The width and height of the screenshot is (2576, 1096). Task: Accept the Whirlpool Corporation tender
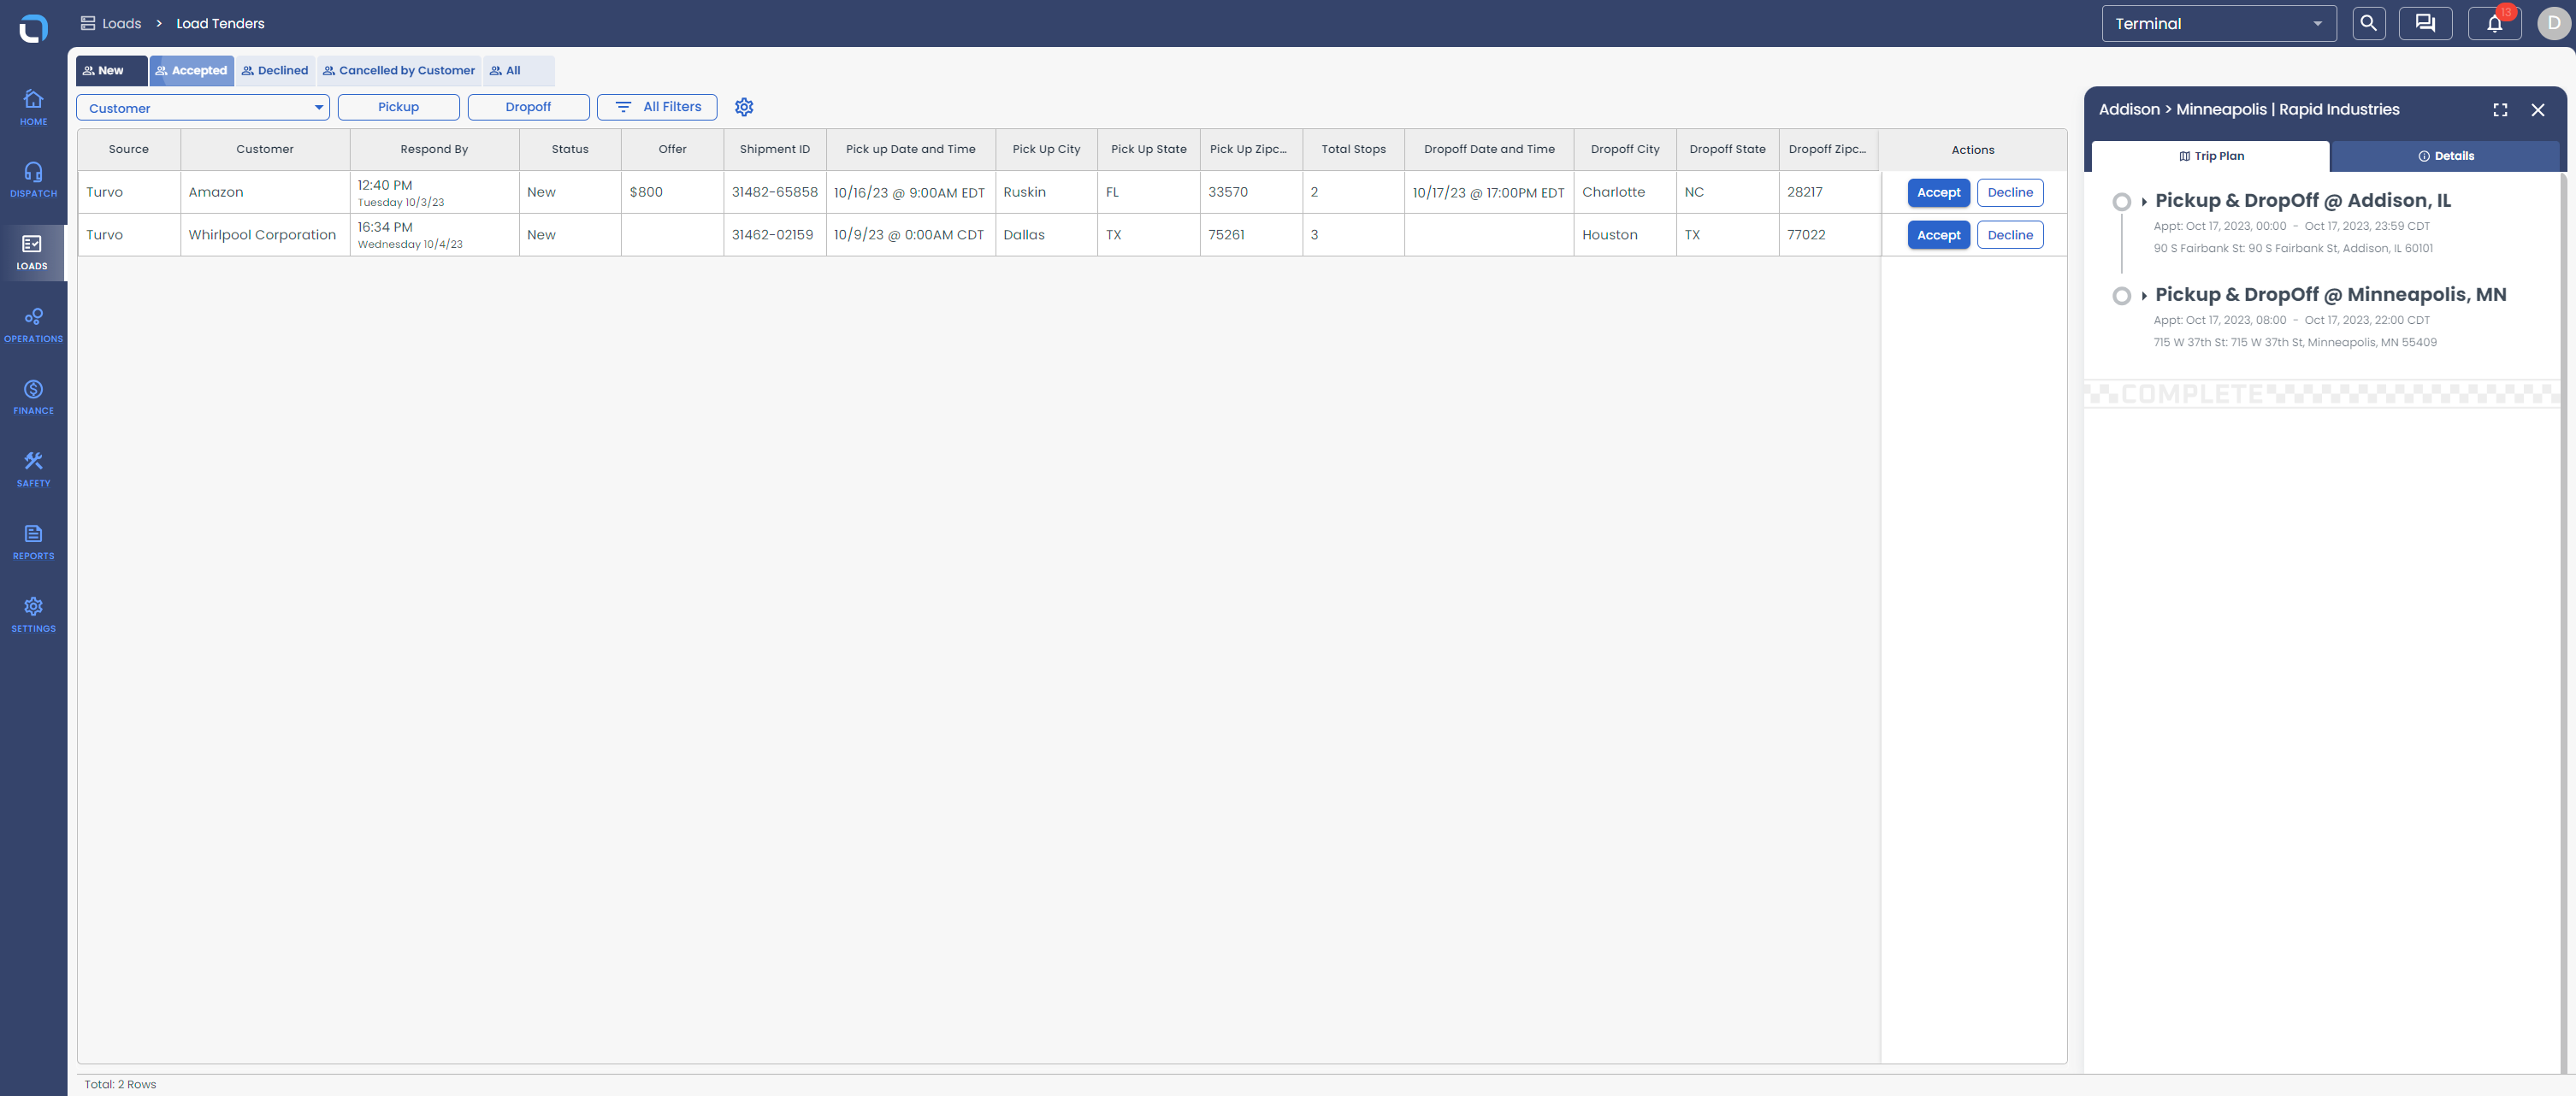(1938, 235)
